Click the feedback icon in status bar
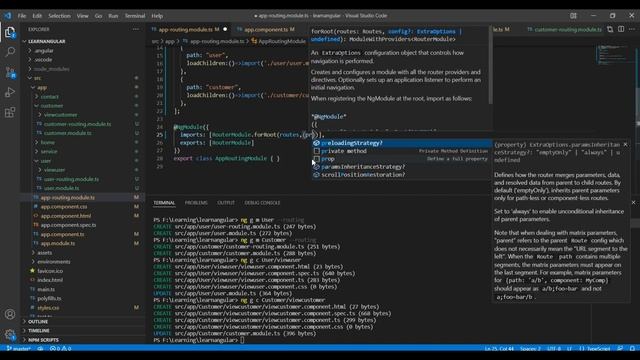 [x=620, y=349]
